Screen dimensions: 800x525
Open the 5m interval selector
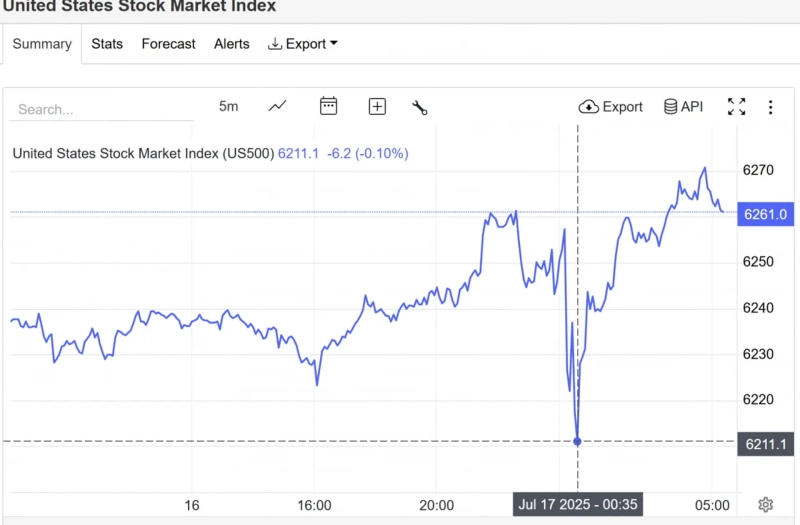click(229, 106)
